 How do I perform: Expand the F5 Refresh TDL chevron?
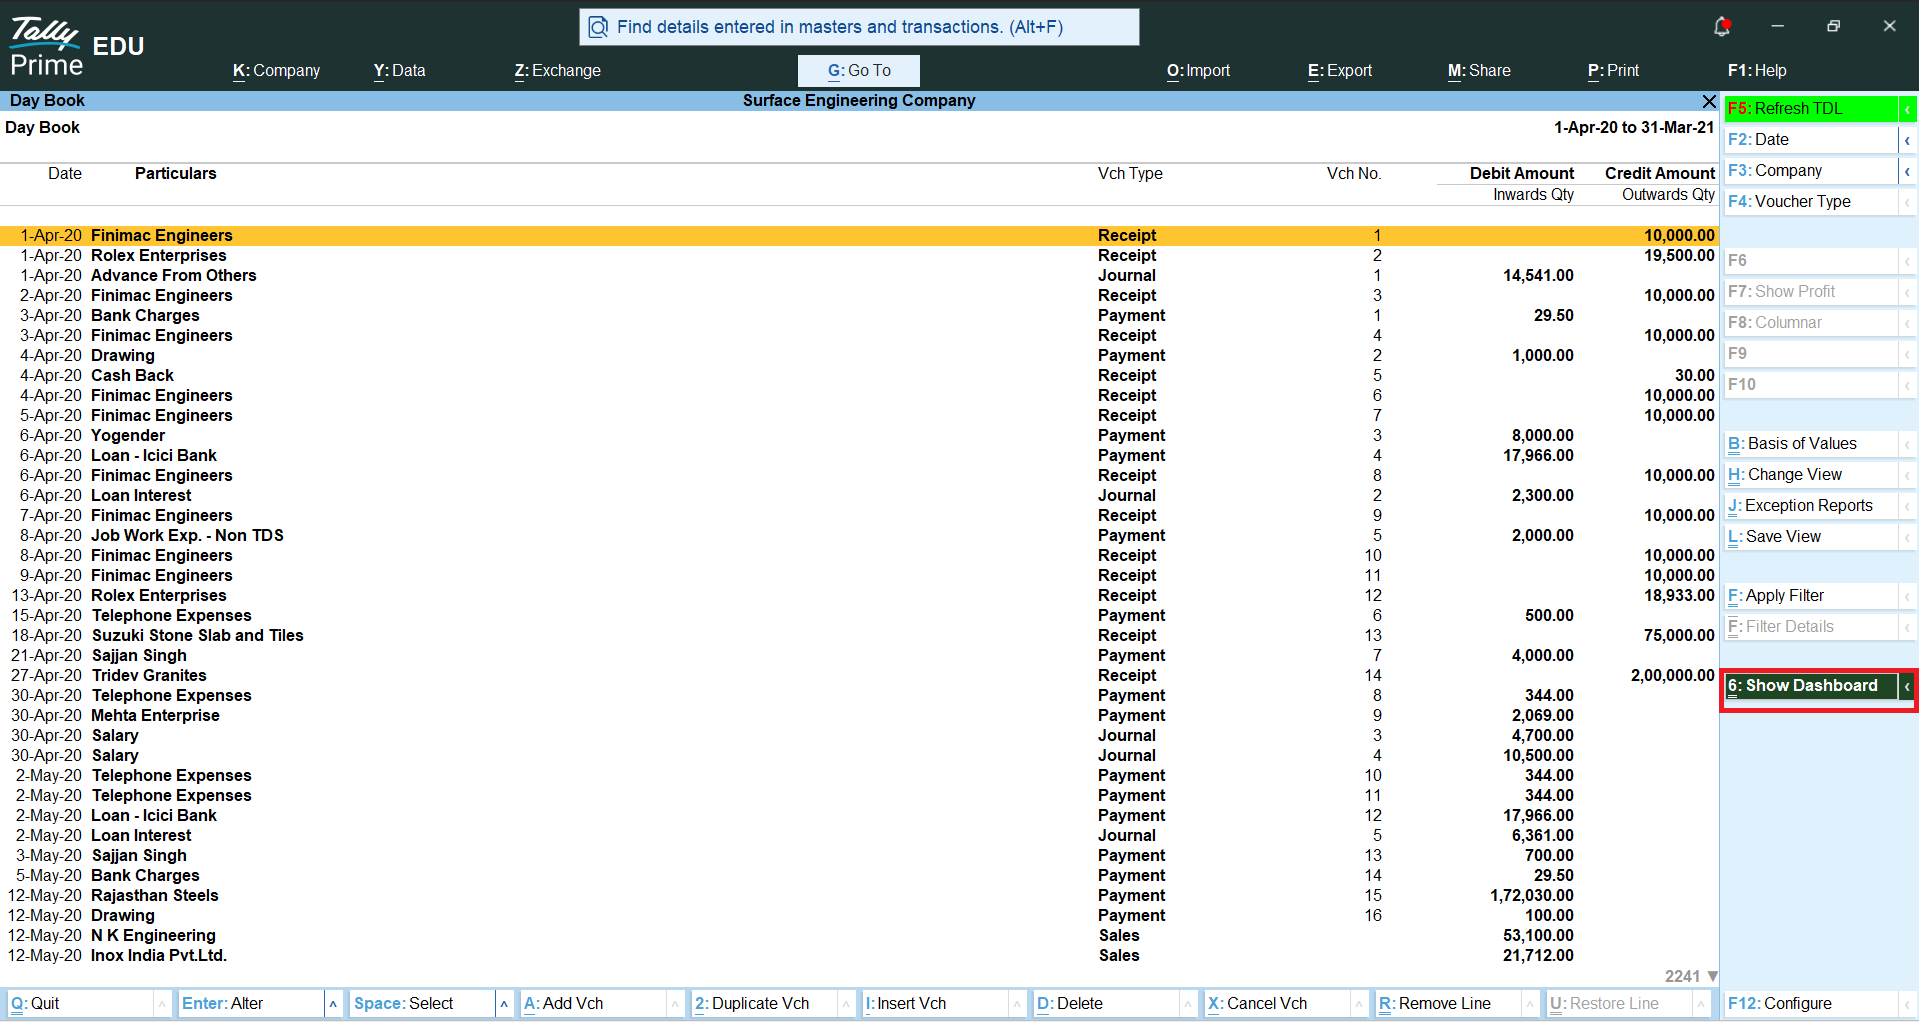(1908, 109)
